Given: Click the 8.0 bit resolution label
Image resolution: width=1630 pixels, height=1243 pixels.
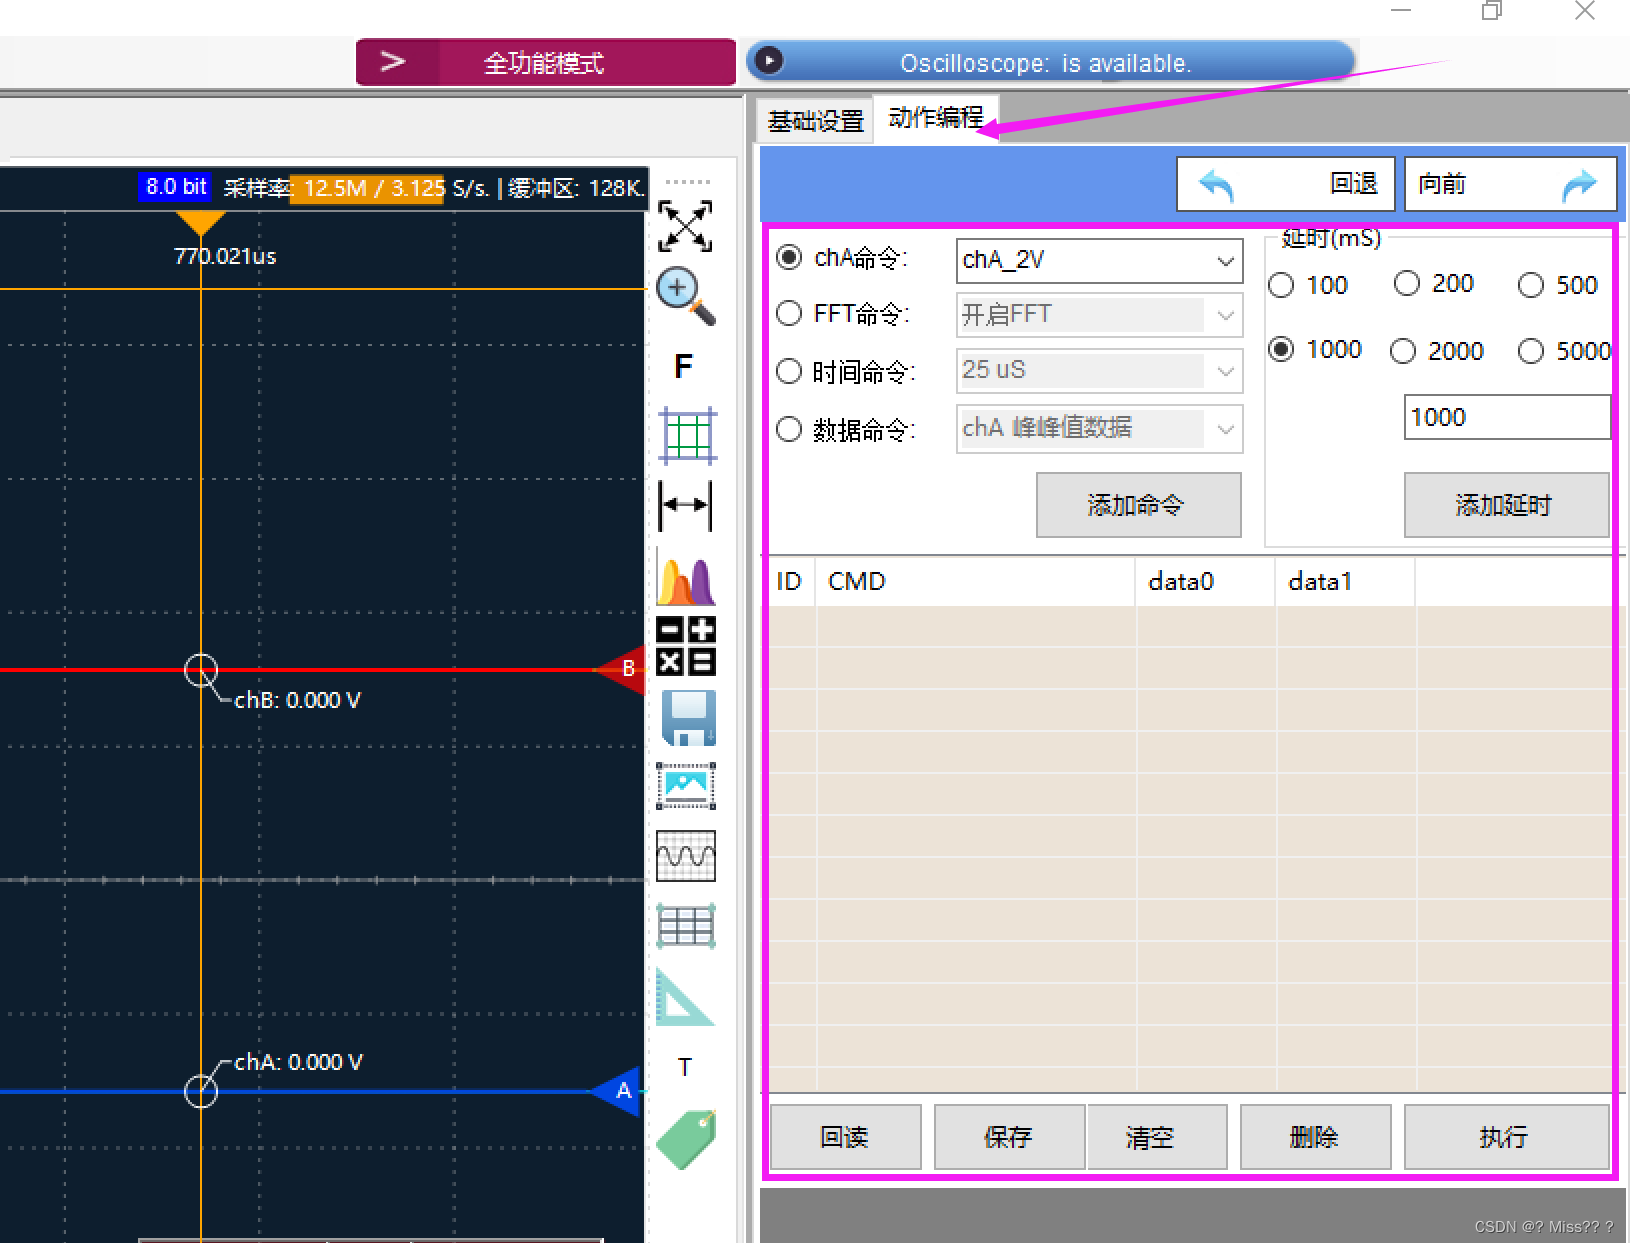Looking at the screenshot, I should (x=175, y=186).
